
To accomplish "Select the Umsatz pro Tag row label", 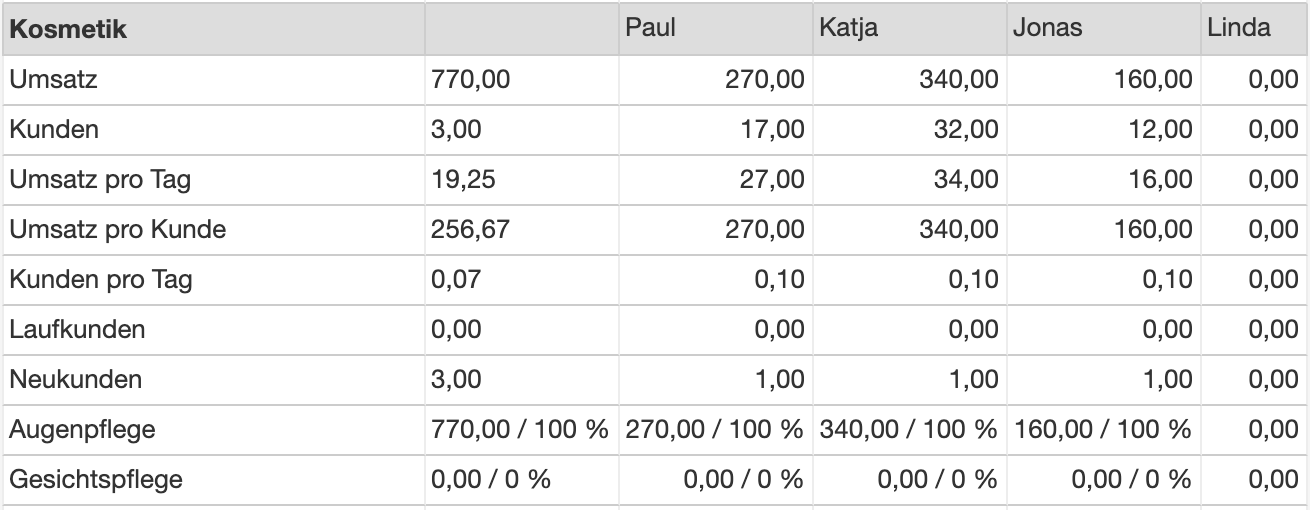I will (x=100, y=179).
